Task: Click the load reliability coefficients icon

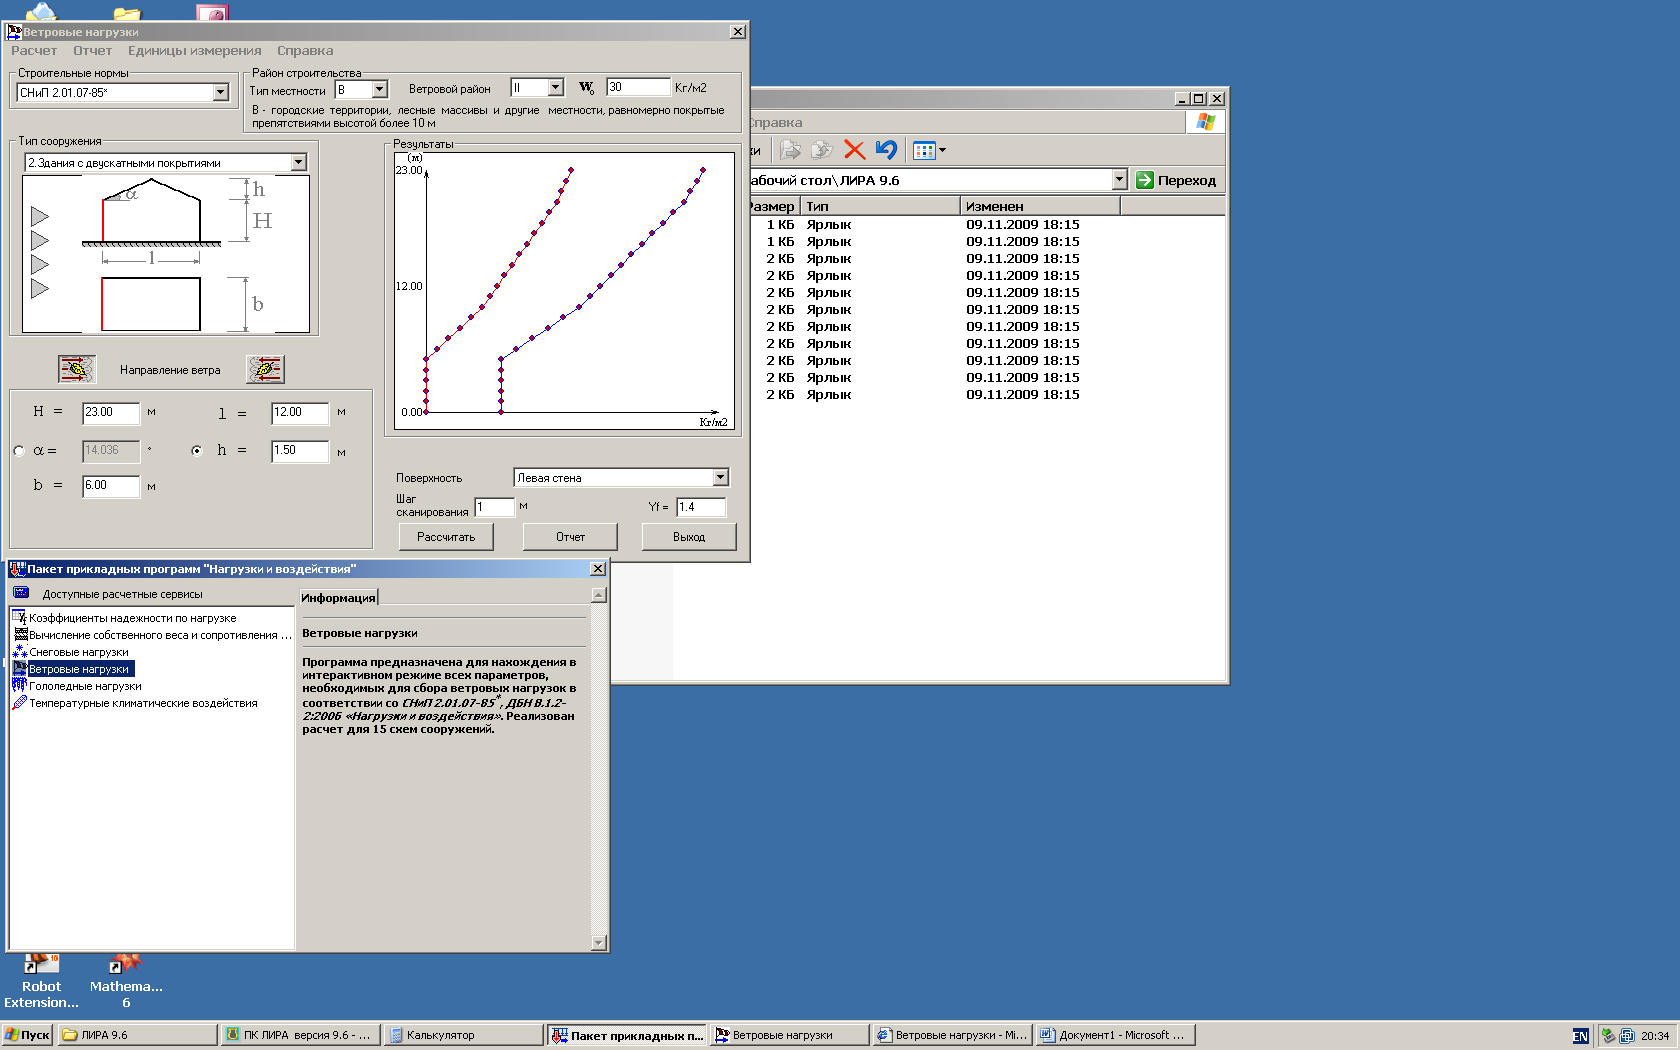Action: tap(20, 618)
